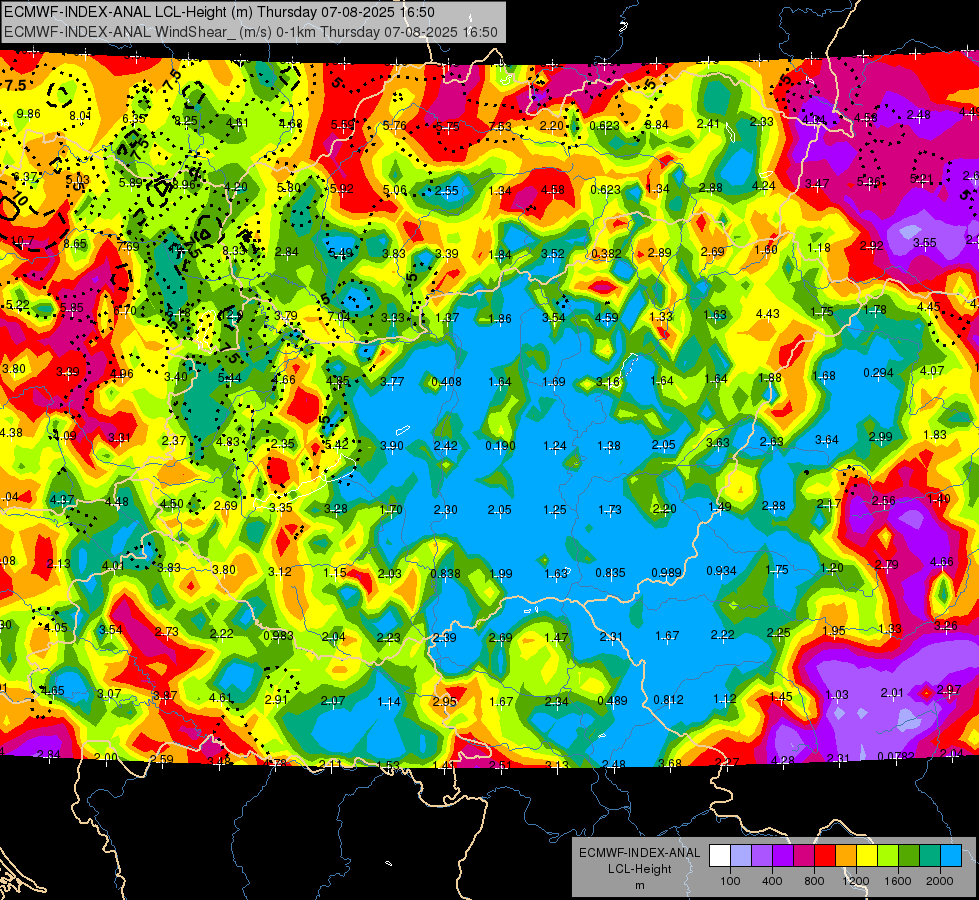Click the wind shear value 0.294
Screen dimensions: 979x900
pos(878,373)
